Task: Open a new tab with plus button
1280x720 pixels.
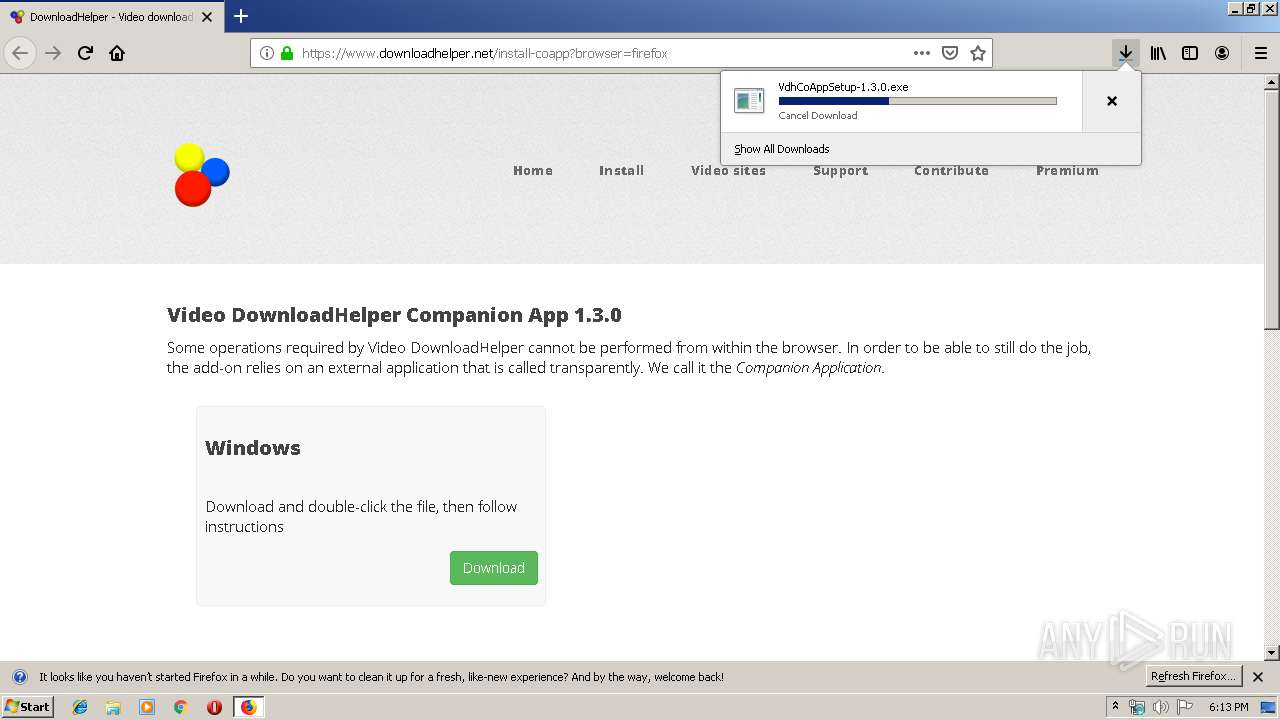Action: pyautogui.click(x=241, y=16)
